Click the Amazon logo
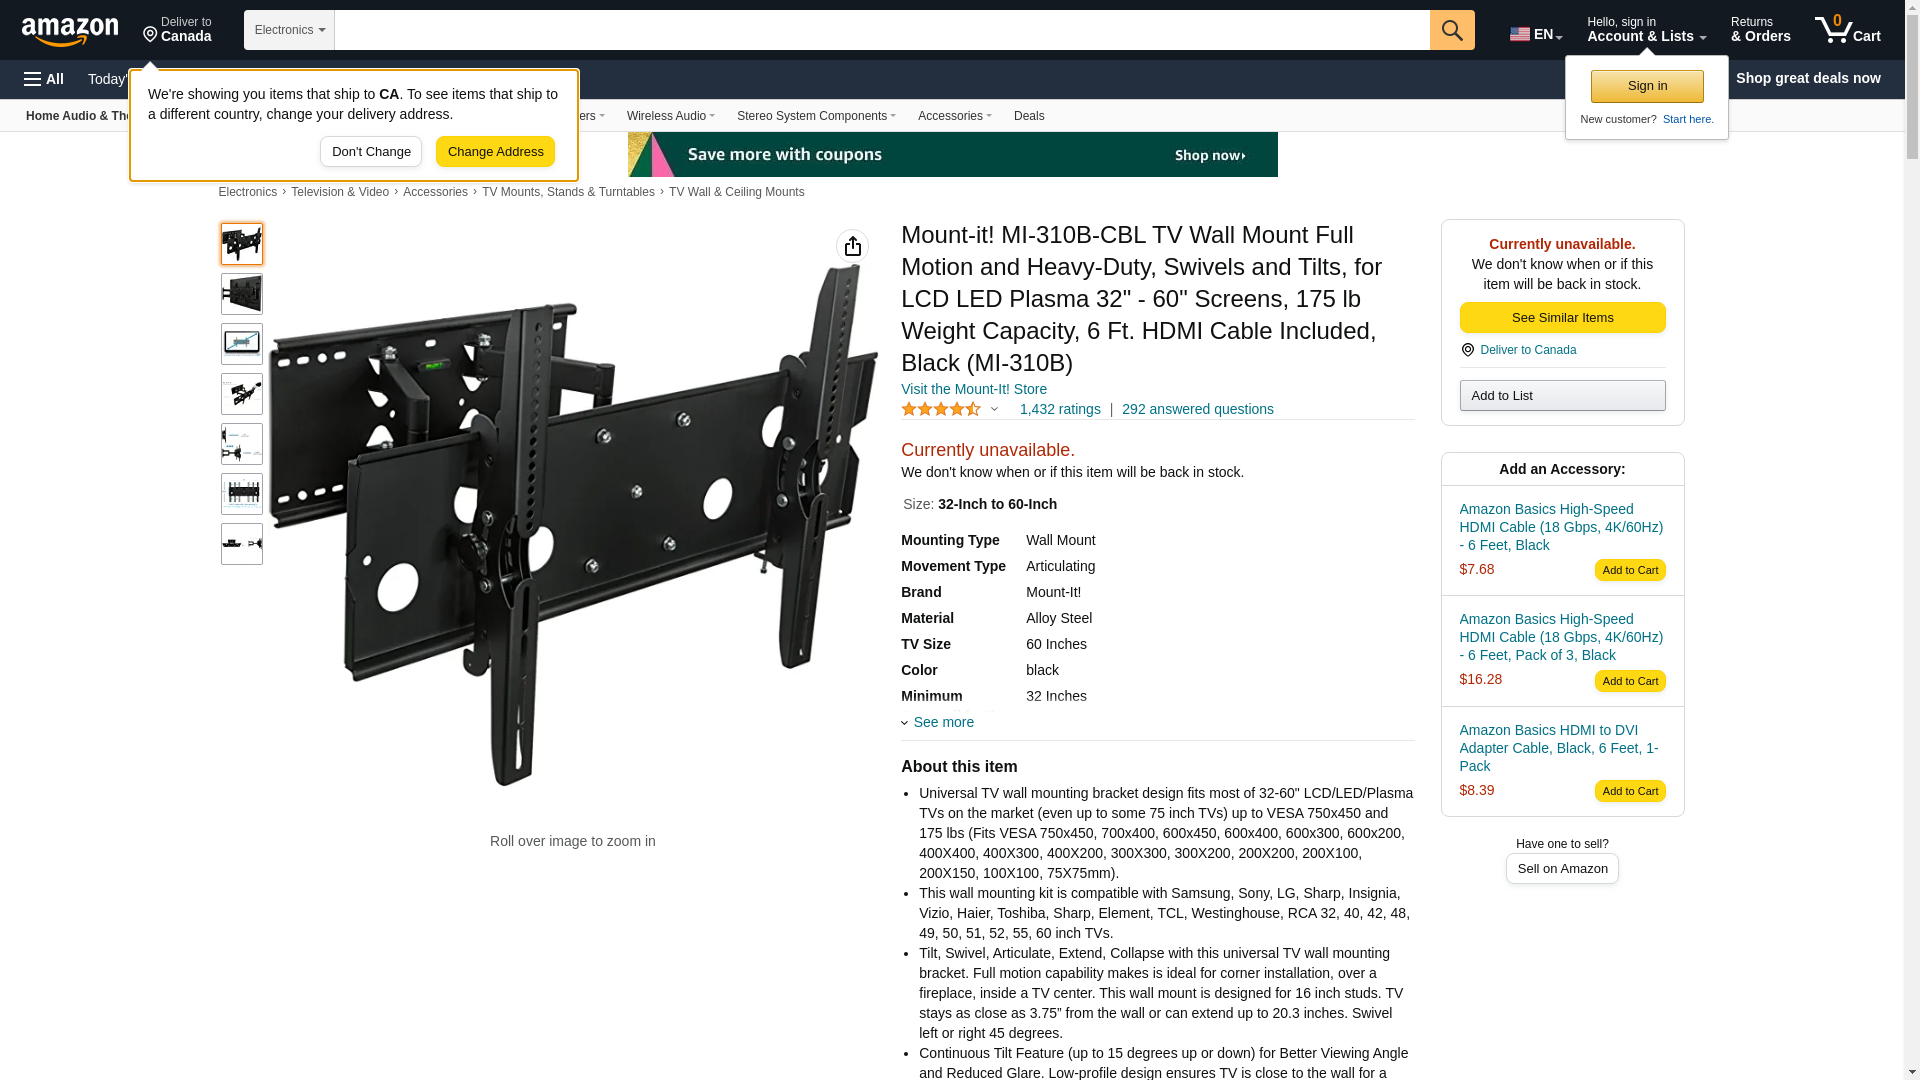This screenshot has width=1920, height=1080. point(70,32)
